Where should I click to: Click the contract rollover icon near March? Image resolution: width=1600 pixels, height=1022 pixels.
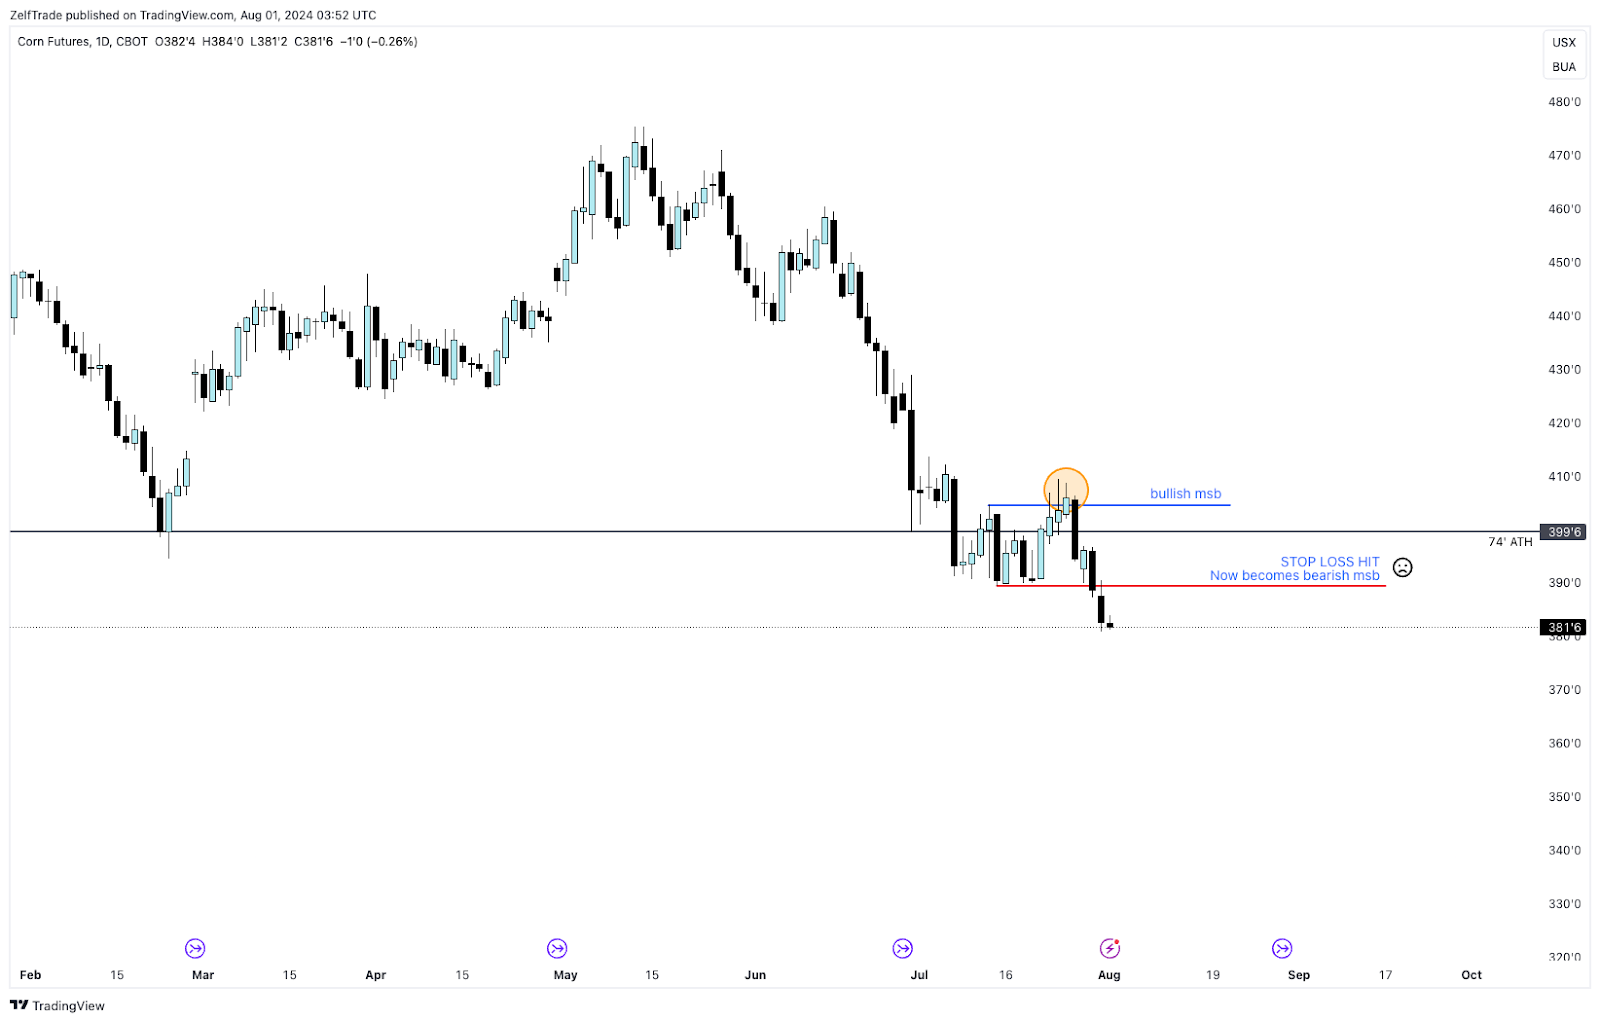click(195, 948)
